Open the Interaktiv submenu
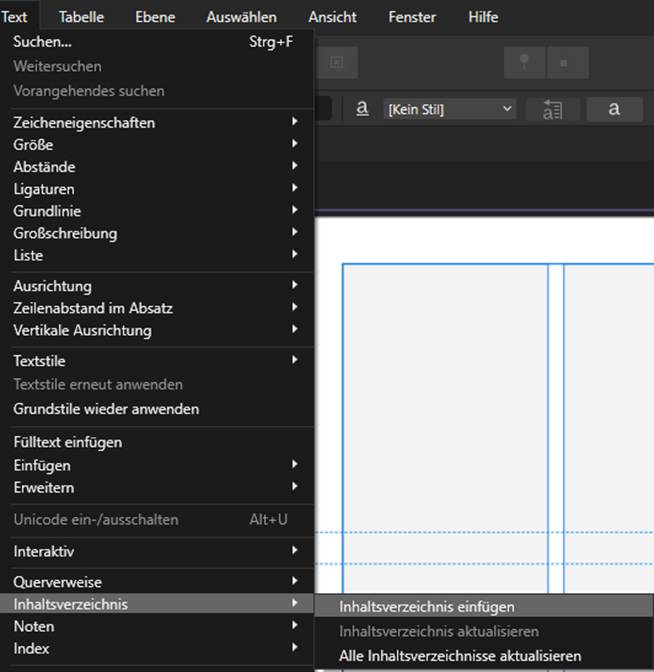Image resolution: width=654 pixels, height=672 pixels. [x=157, y=551]
